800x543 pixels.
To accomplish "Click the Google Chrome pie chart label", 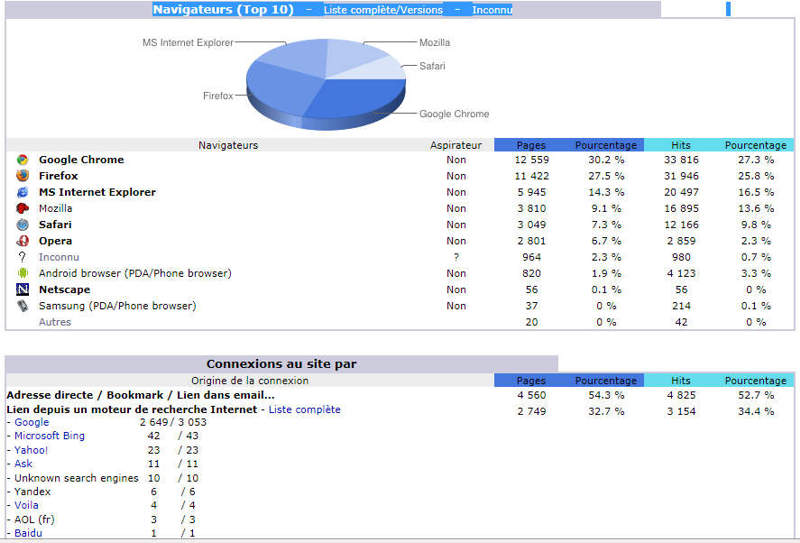I will pos(454,114).
